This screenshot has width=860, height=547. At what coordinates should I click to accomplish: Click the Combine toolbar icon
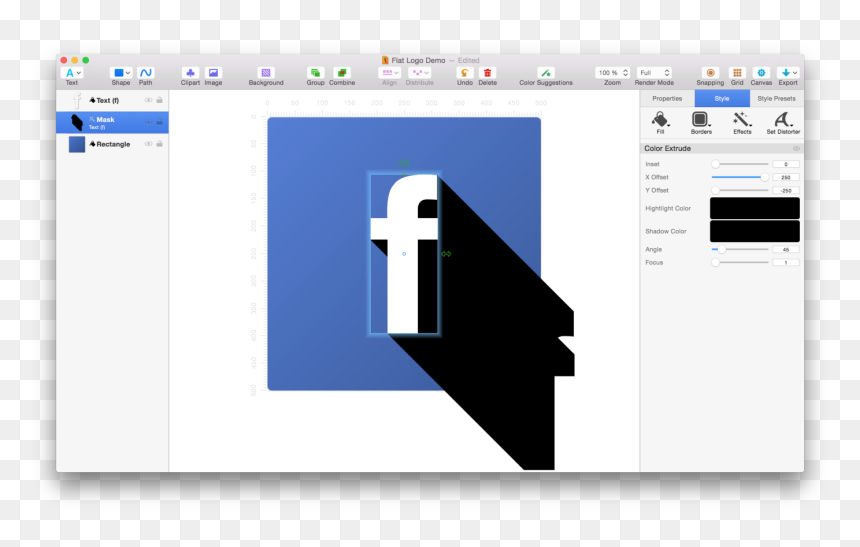pyautogui.click(x=342, y=72)
